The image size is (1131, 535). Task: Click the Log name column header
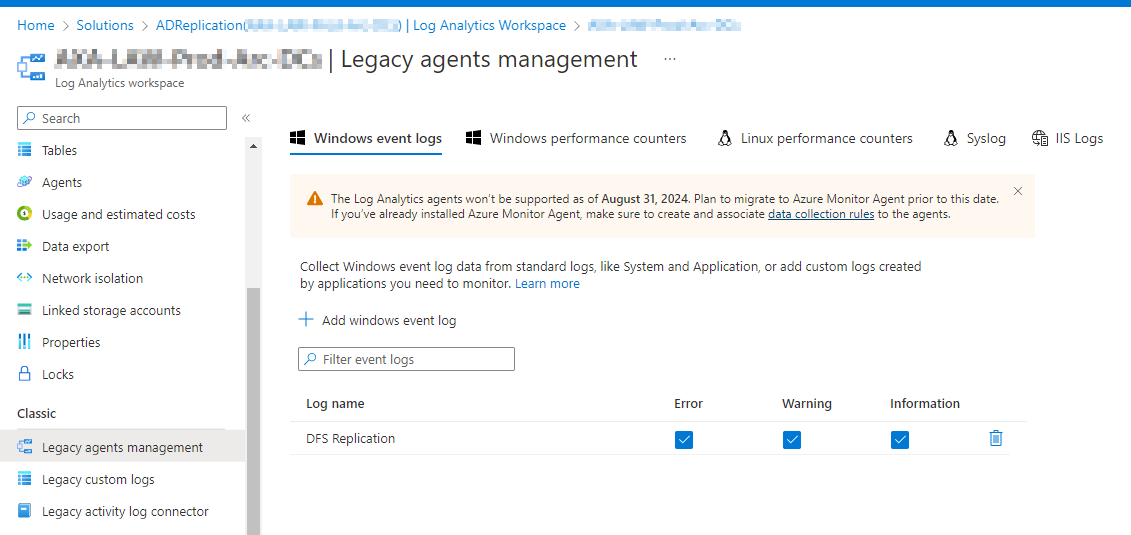click(335, 404)
